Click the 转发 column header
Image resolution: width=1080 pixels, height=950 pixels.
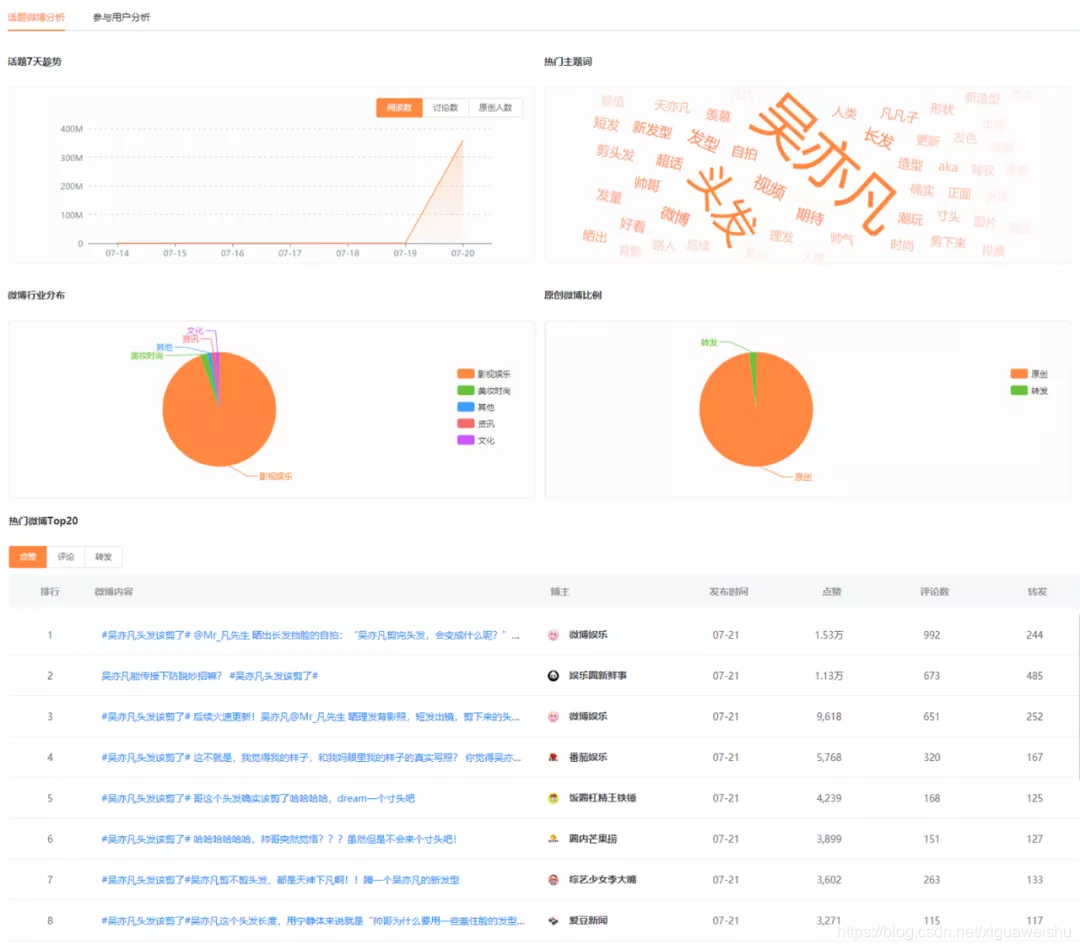[x=1037, y=592]
